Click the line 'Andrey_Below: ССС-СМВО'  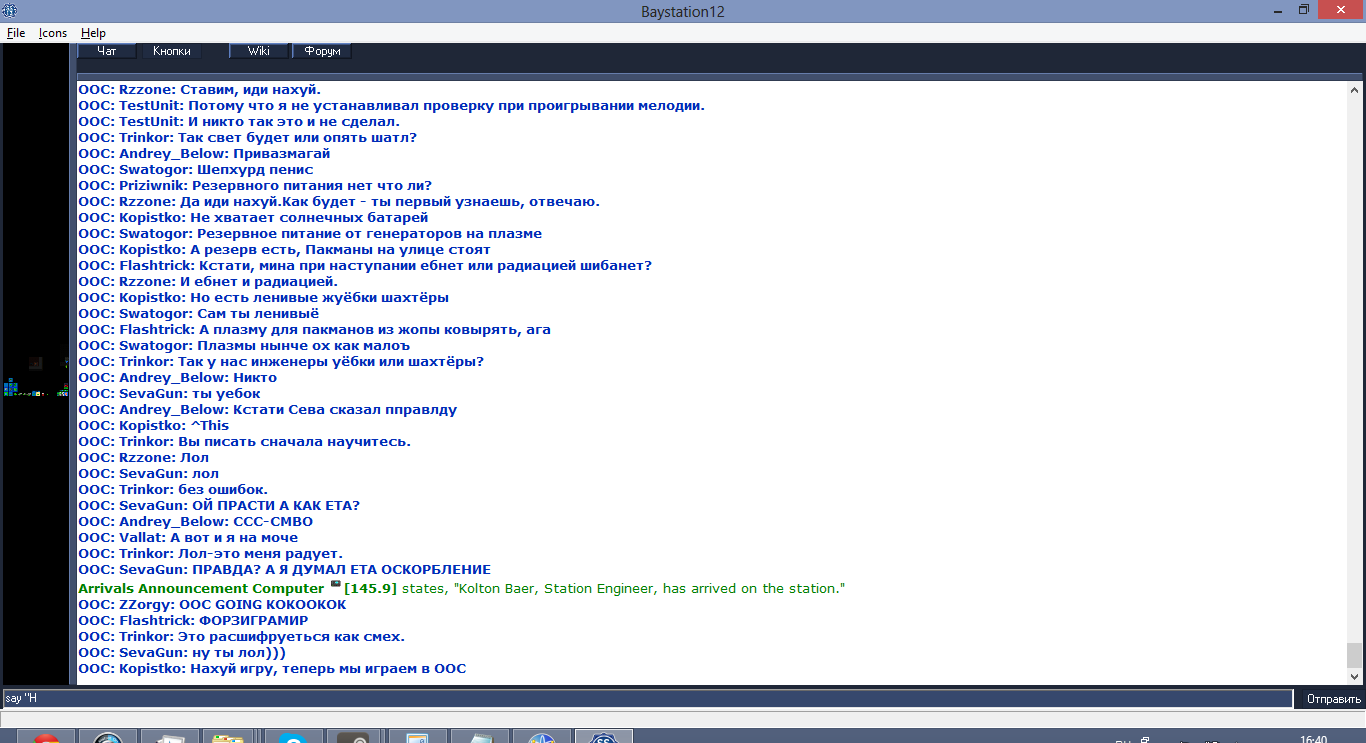click(195, 522)
